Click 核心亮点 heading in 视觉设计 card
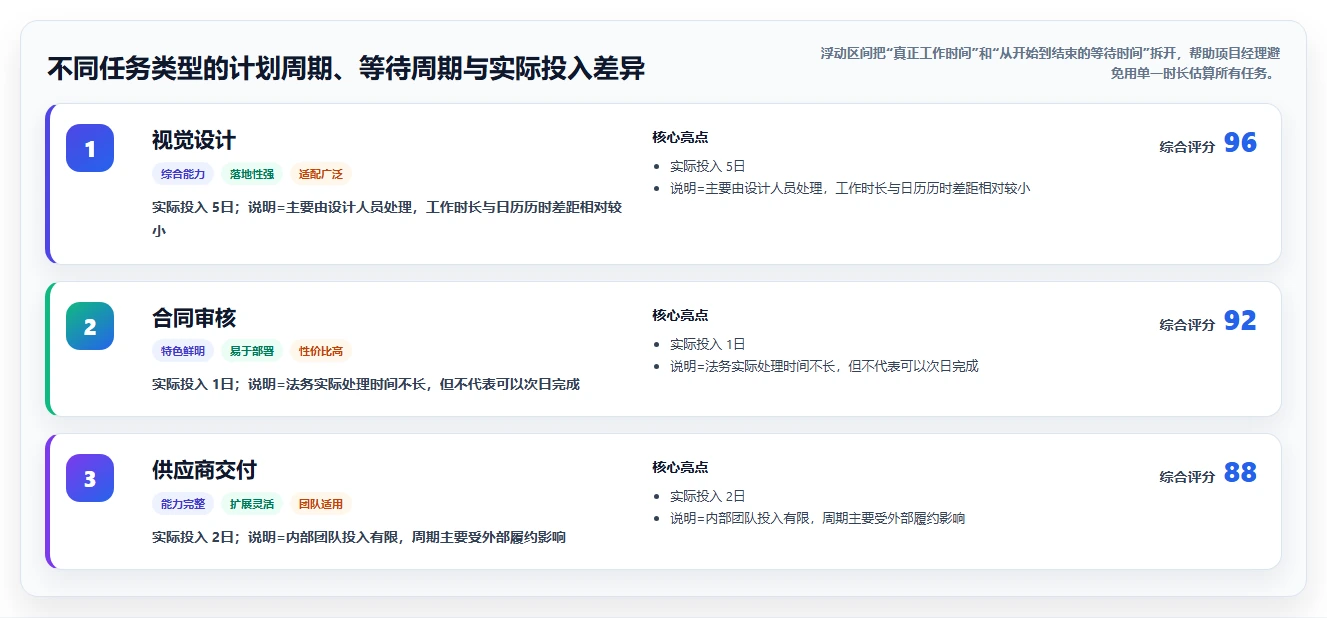 coord(680,137)
